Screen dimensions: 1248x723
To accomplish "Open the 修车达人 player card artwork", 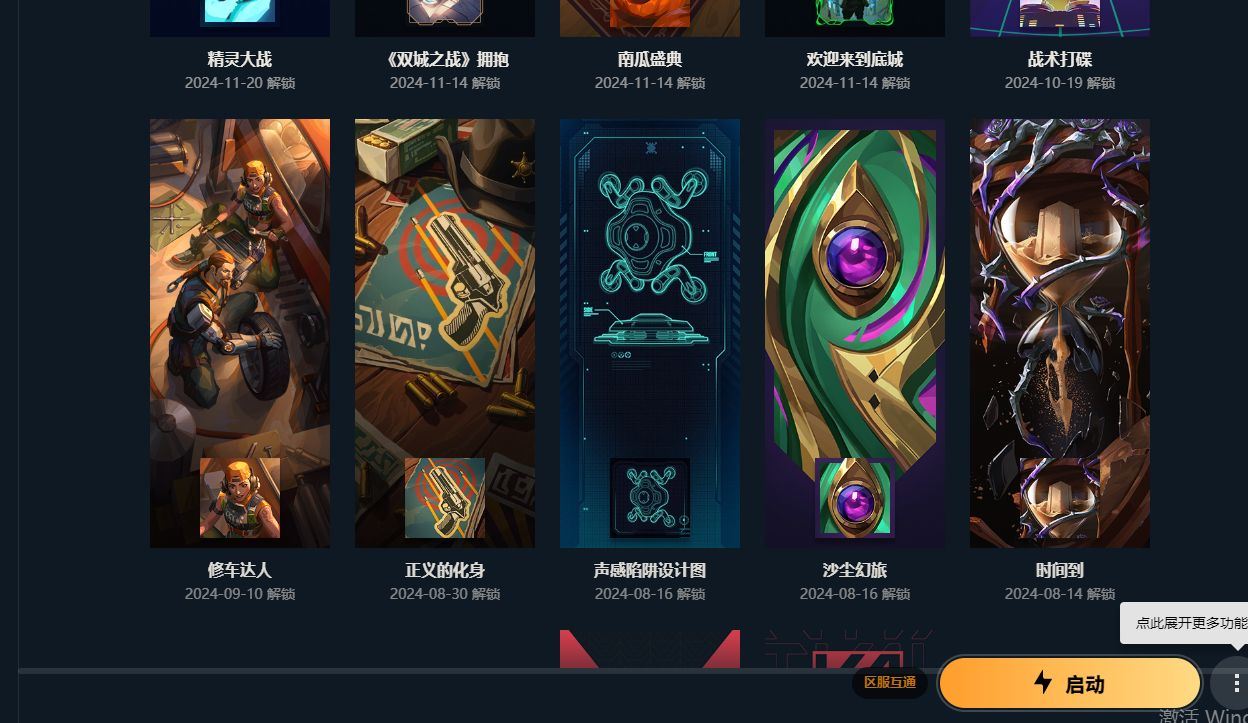I will (x=240, y=333).
